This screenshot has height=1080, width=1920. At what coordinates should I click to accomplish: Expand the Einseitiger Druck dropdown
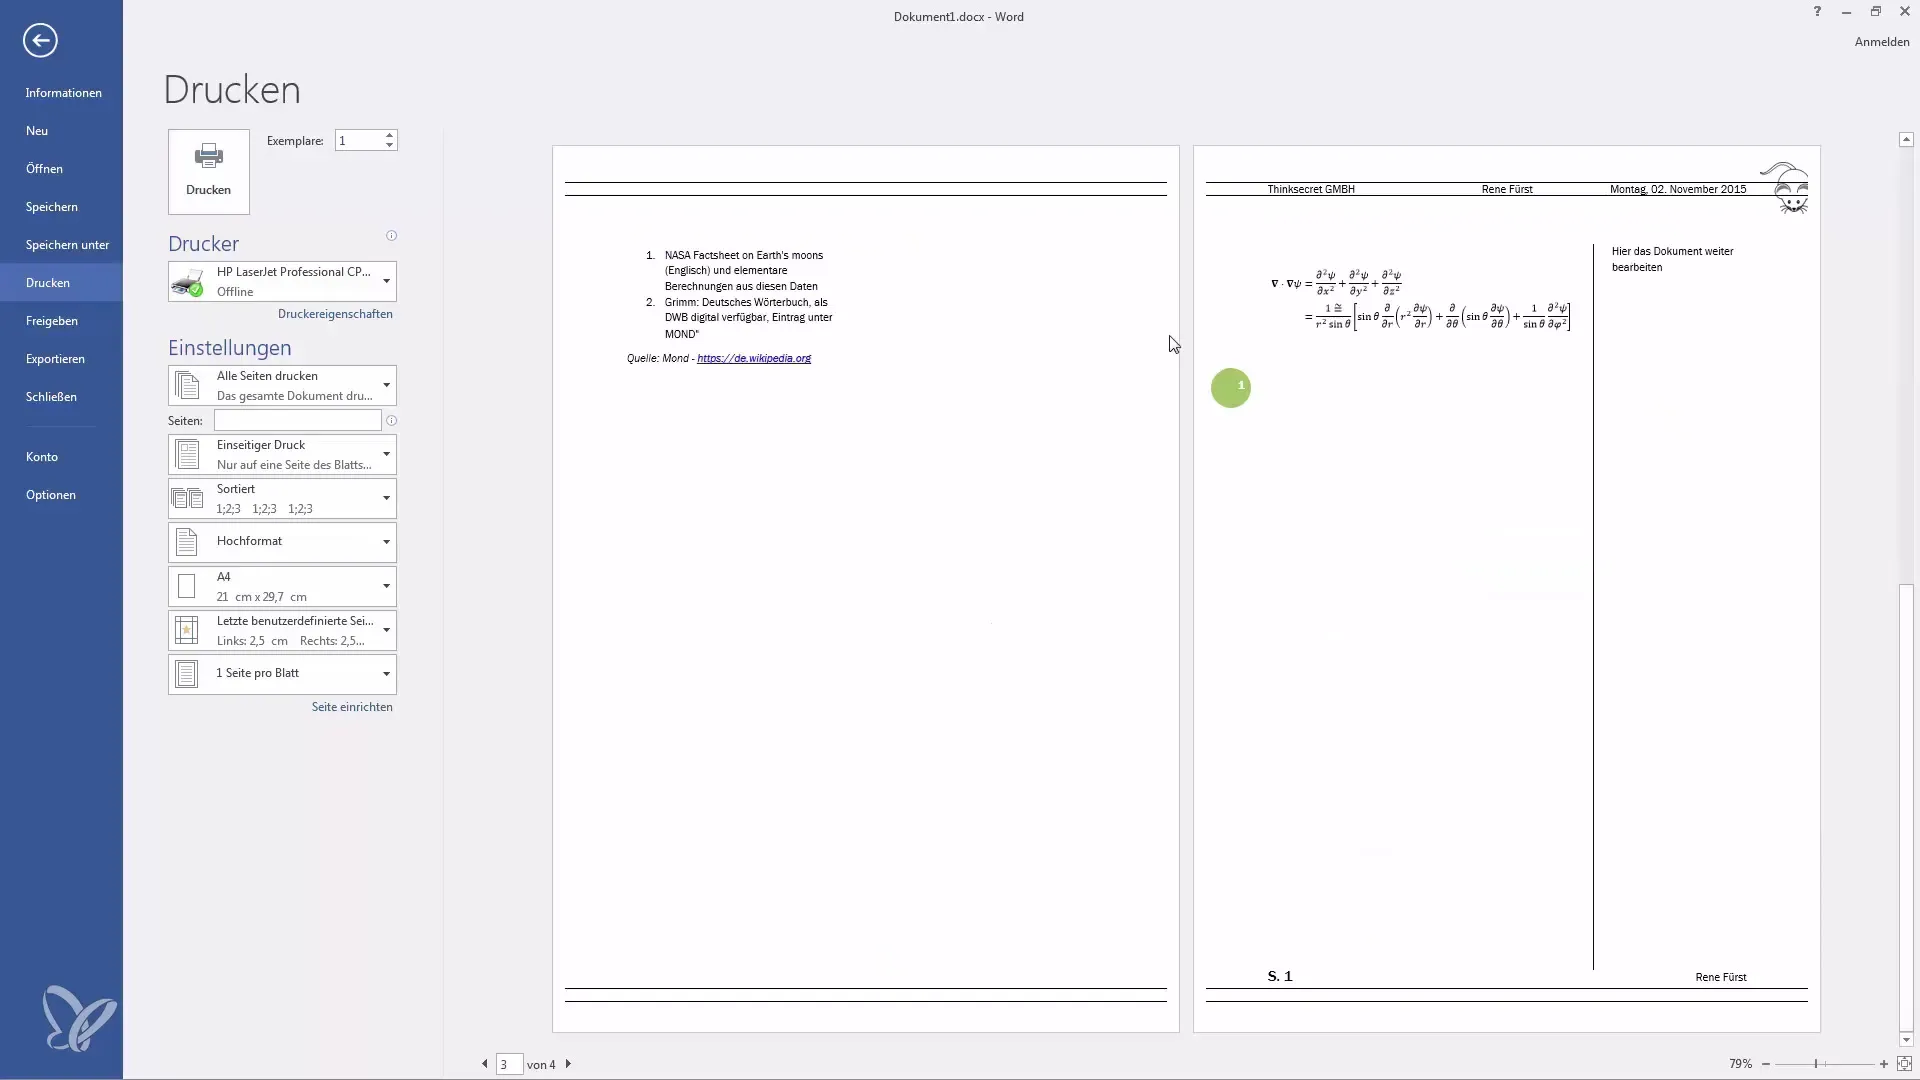tap(282, 455)
